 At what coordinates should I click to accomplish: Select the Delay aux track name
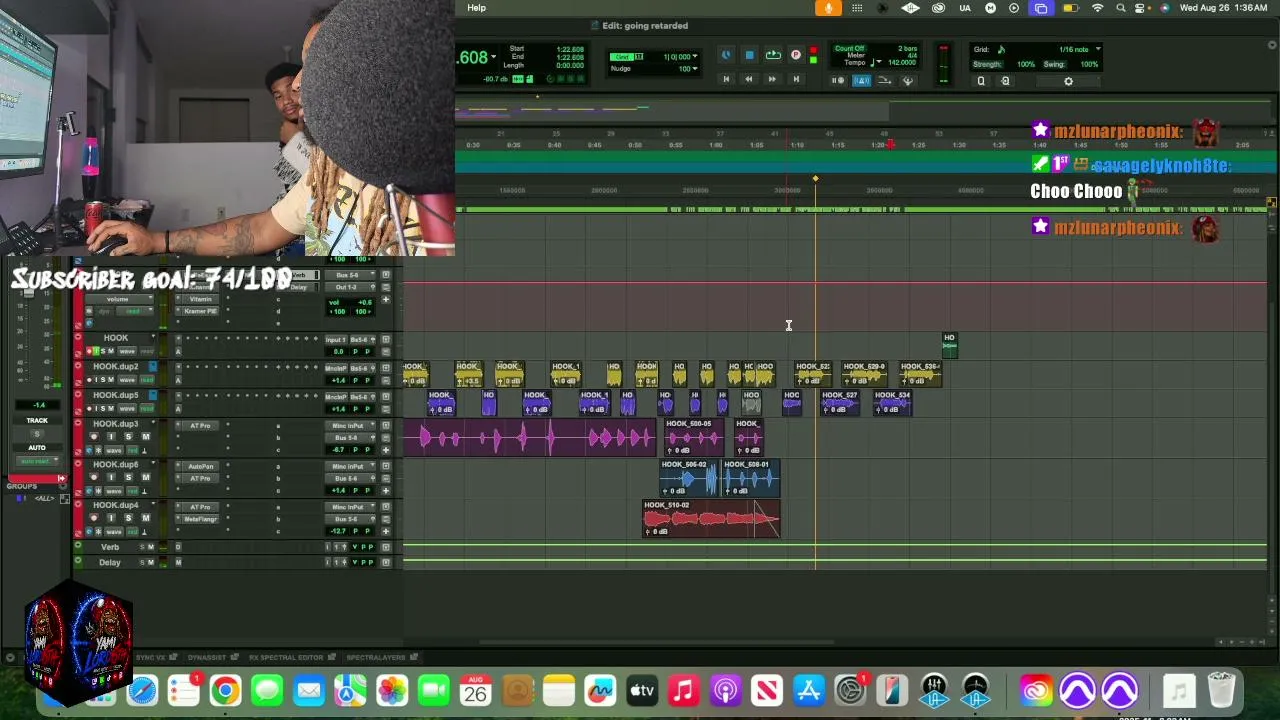click(110, 562)
